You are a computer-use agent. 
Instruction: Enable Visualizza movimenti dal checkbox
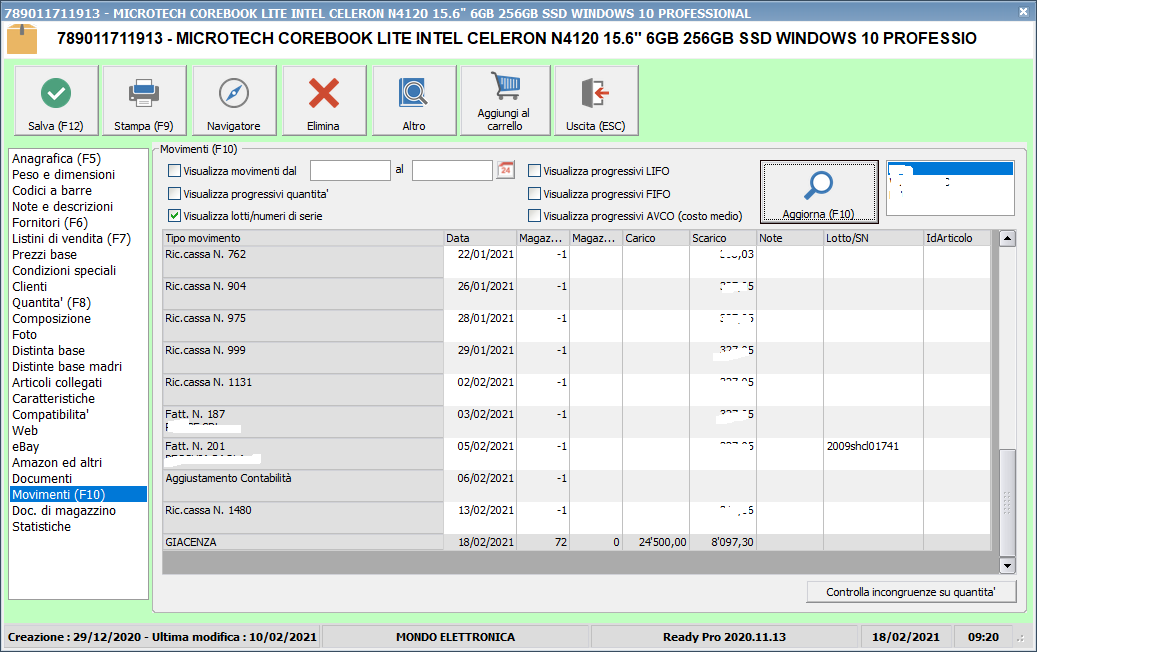pos(174,171)
